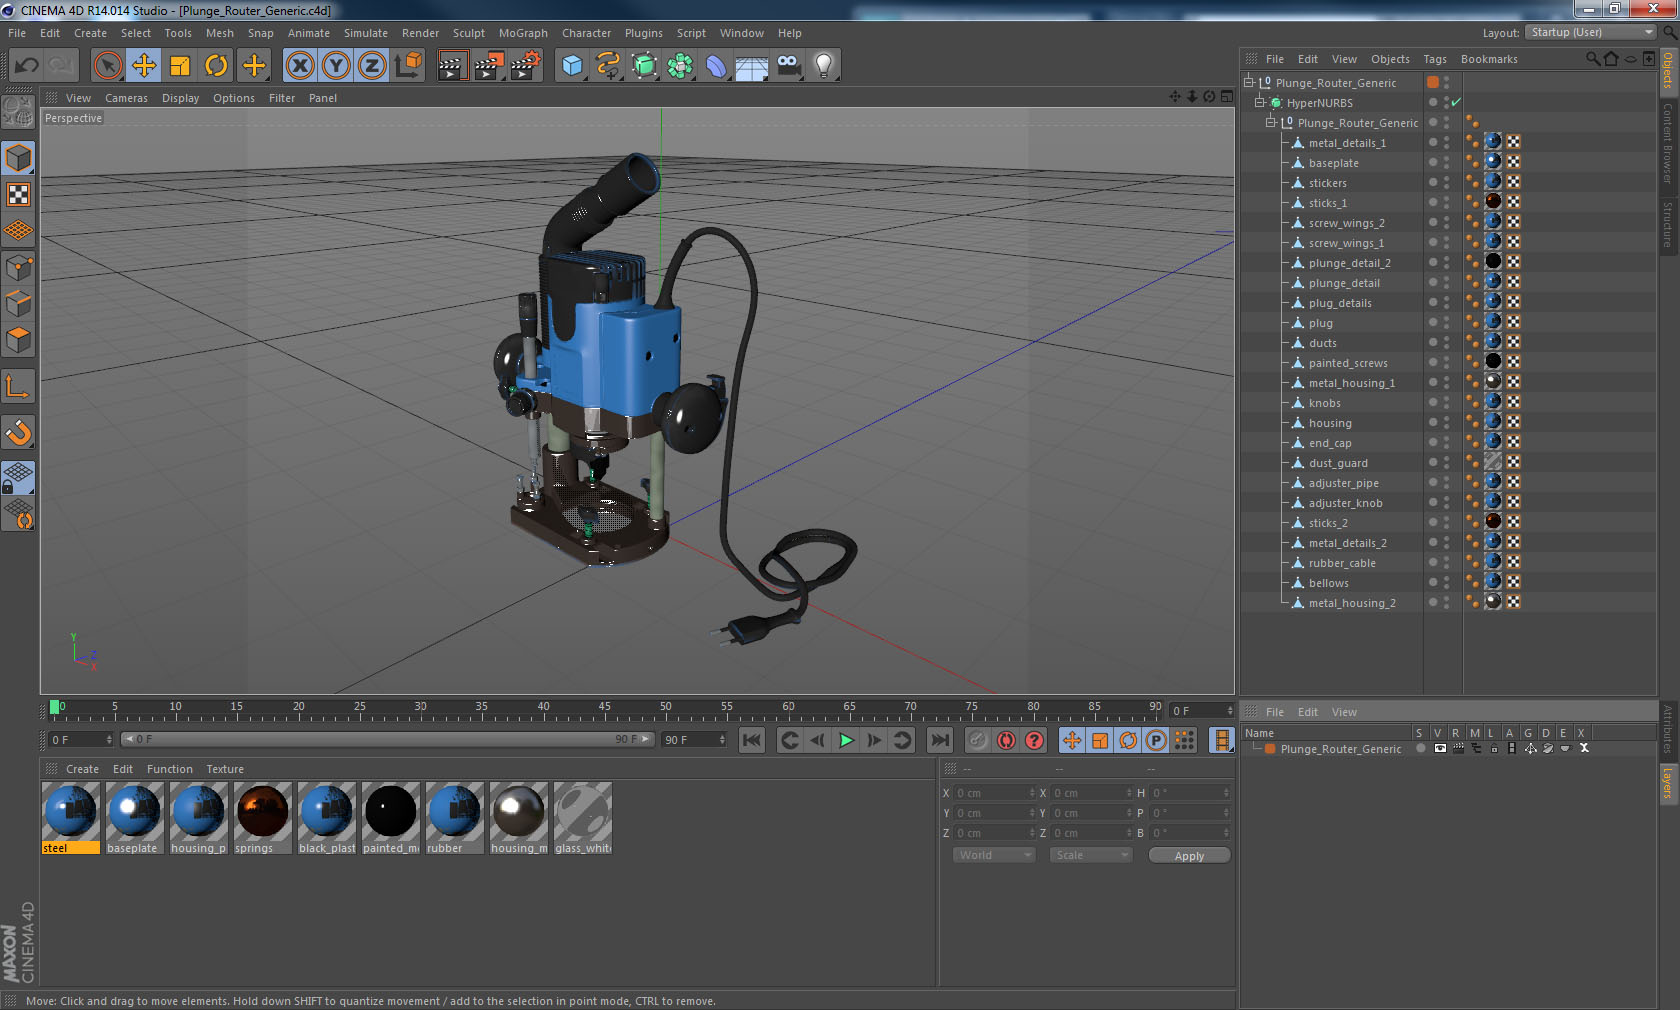The height and width of the screenshot is (1010, 1680).
Task: Select the Live Selection tool
Action: 107,66
